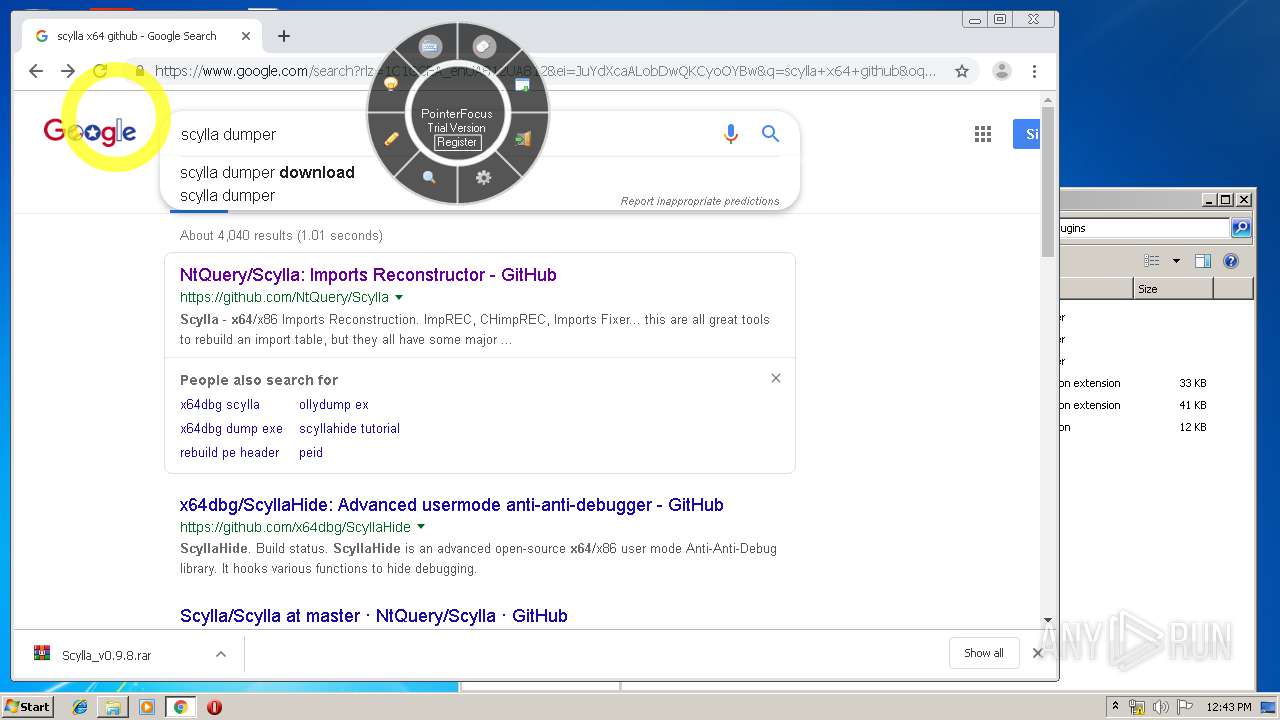This screenshot has height=720, width=1280.
Task: Search for rebuild pe header
Action: [x=230, y=452]
